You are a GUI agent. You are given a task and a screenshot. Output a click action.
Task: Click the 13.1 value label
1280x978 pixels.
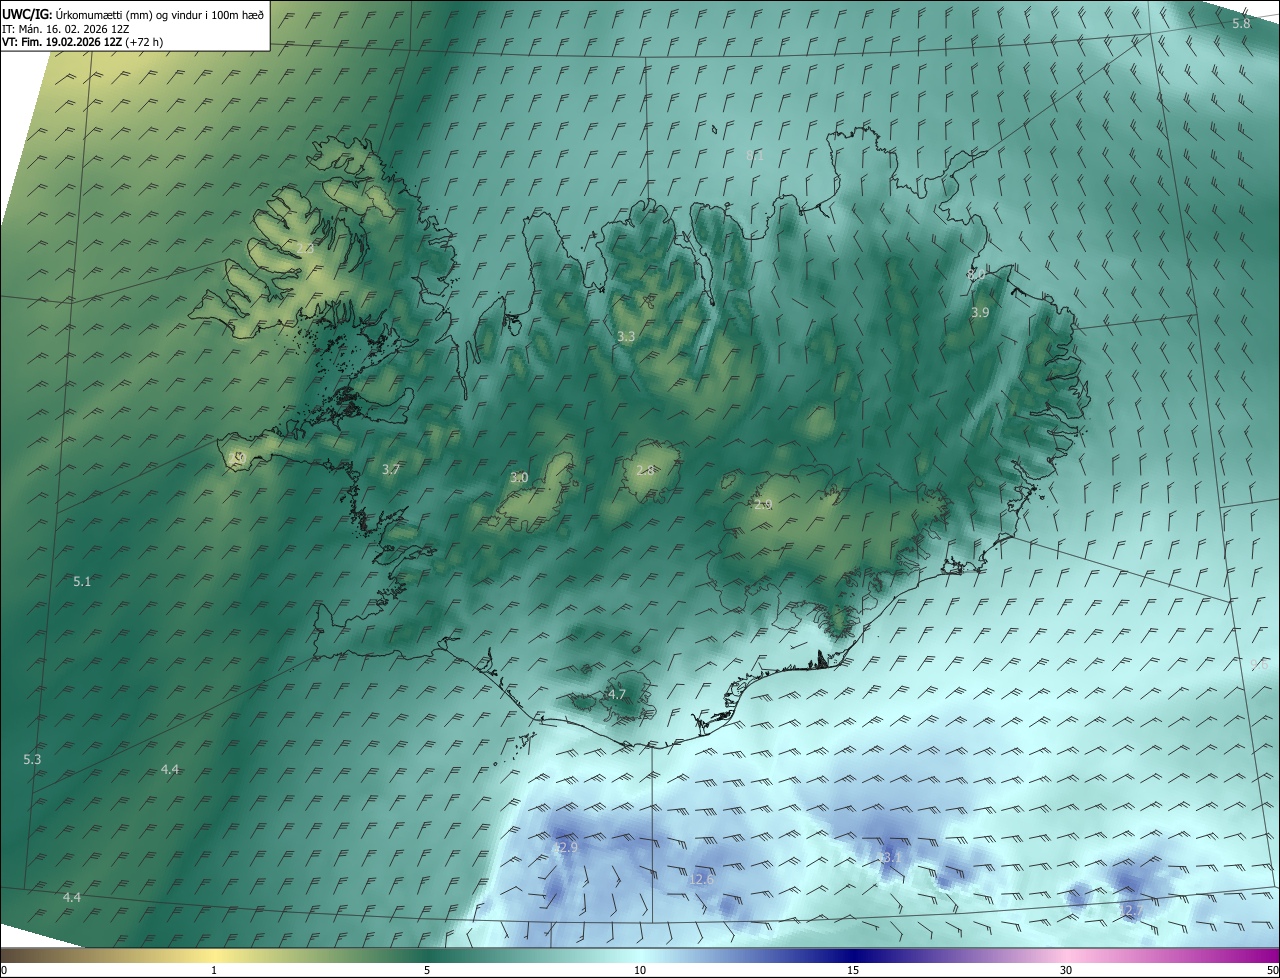click(x=888, y=857)
